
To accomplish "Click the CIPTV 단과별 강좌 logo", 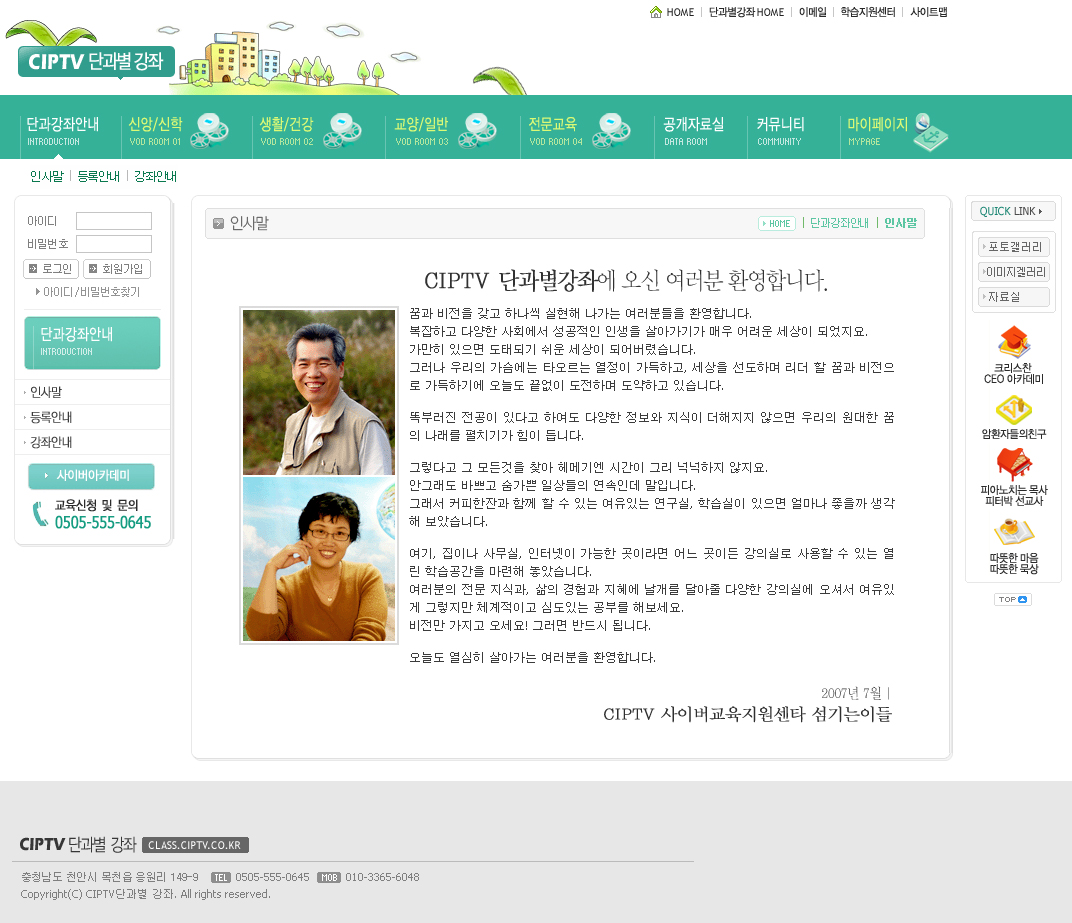I will [x=96, y=61].
